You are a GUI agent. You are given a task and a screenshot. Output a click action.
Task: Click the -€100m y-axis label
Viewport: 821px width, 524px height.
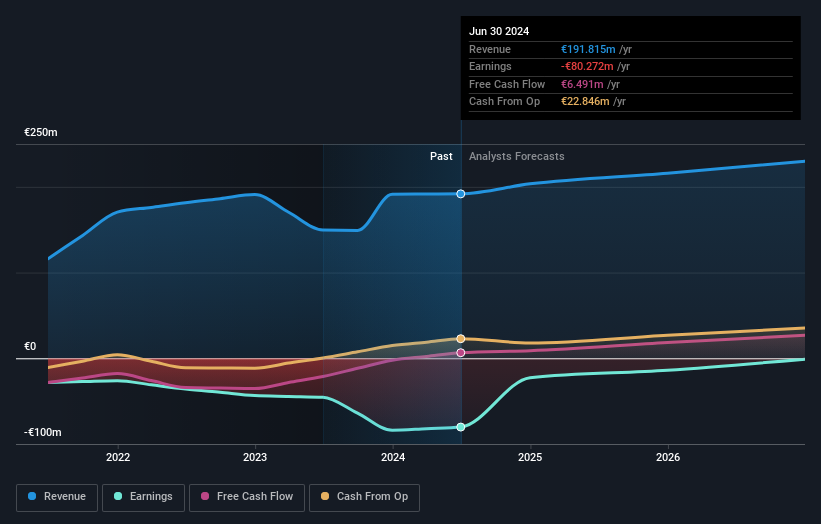[x=42, y=432]
